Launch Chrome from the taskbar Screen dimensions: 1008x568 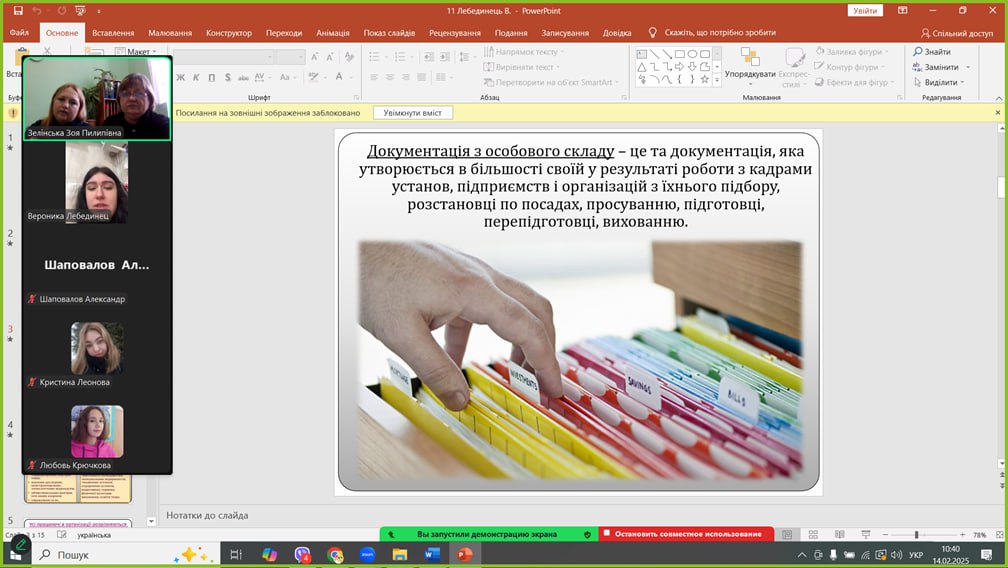click(x=335, y=554)
